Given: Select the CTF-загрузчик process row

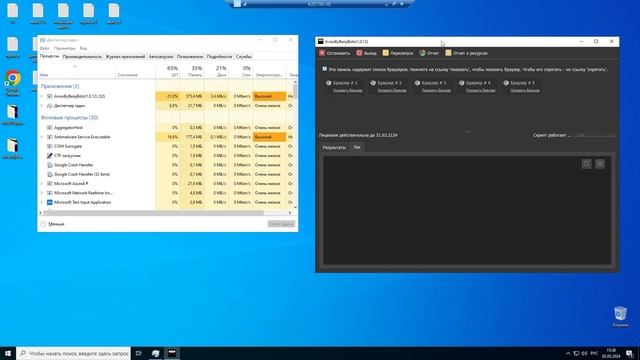Looking at the screenshot, I should pyautogui.click(x=167, y=156).
